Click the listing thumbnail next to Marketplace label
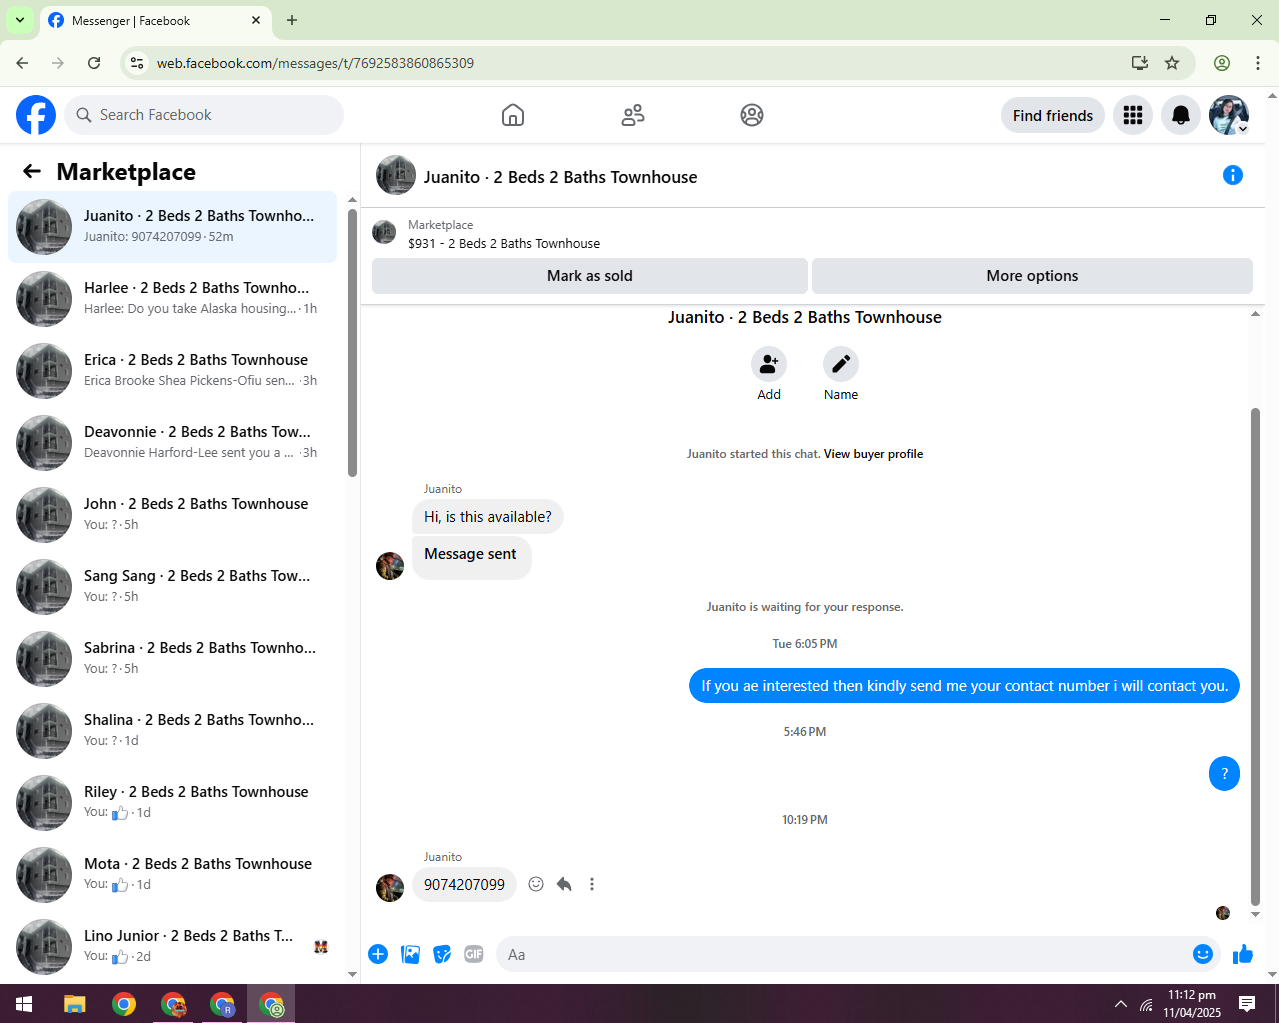 pos(384,233)
